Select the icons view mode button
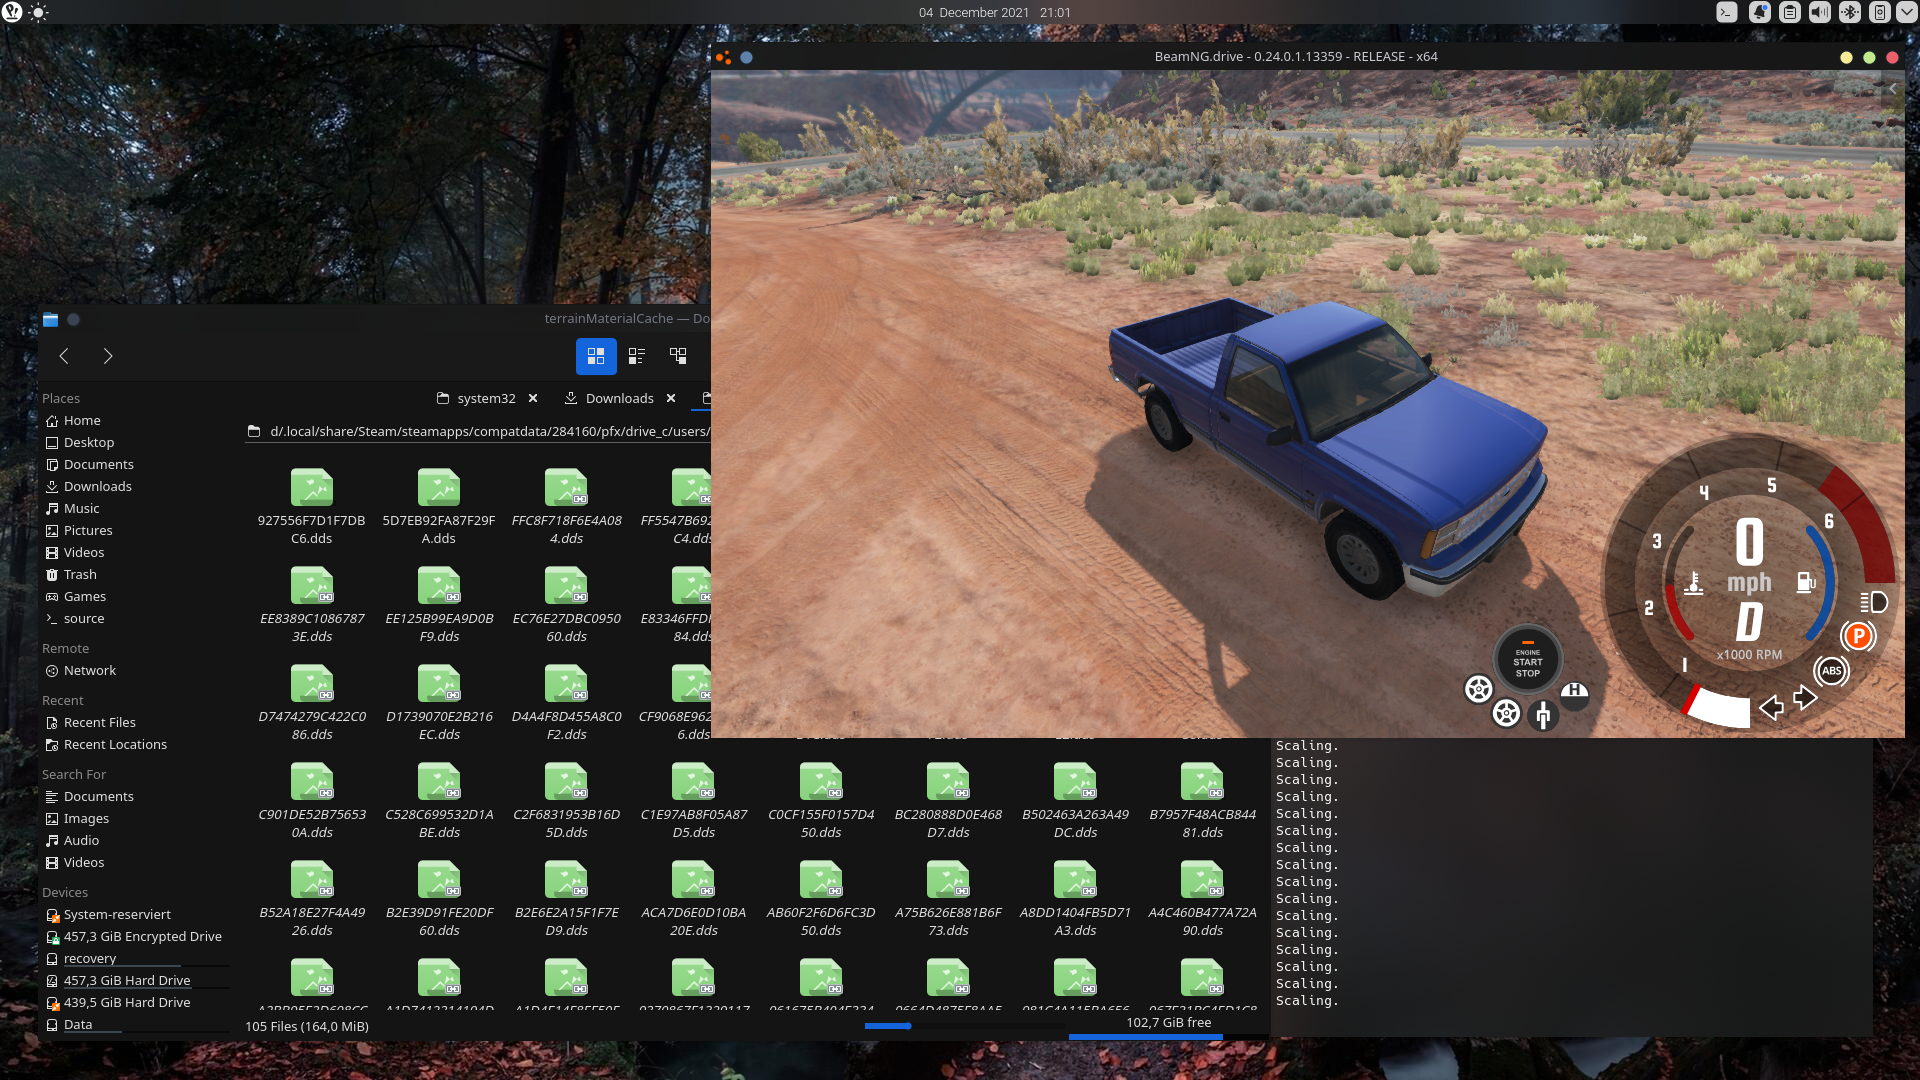1920x1080 pixels. [x=596, y=355]
